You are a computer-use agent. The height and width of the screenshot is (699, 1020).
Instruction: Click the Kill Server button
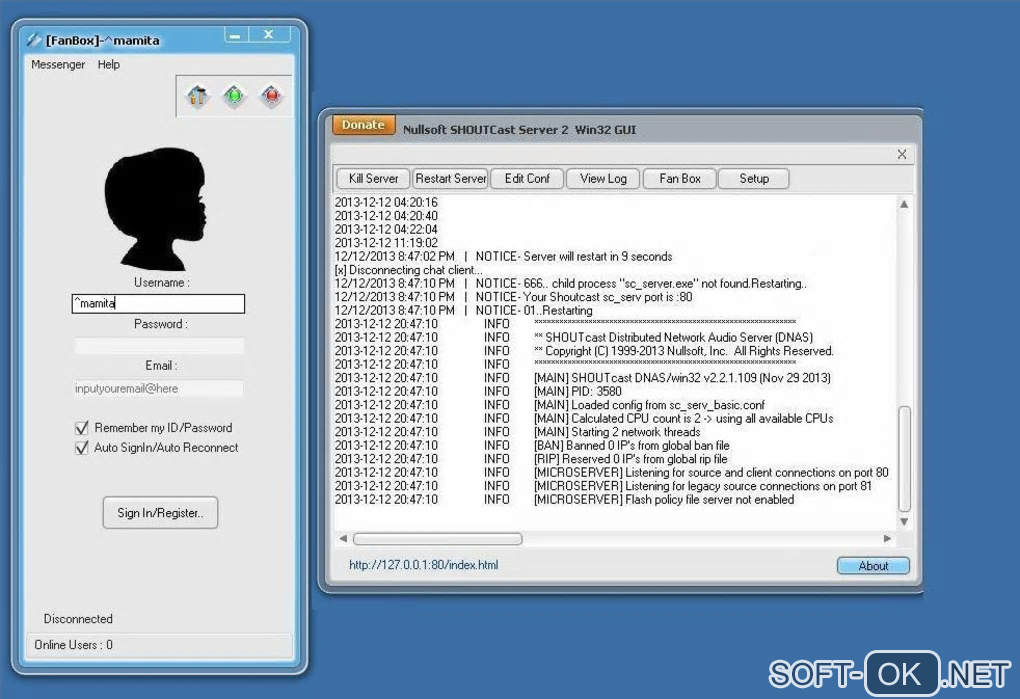point(373,179)
